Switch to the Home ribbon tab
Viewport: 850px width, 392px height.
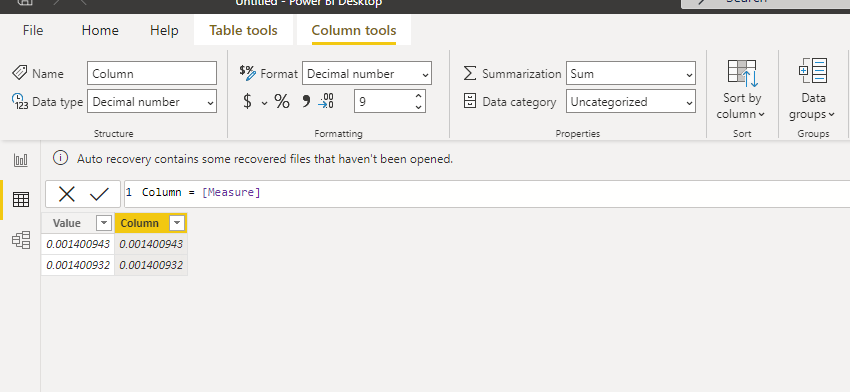click(100, 30)
